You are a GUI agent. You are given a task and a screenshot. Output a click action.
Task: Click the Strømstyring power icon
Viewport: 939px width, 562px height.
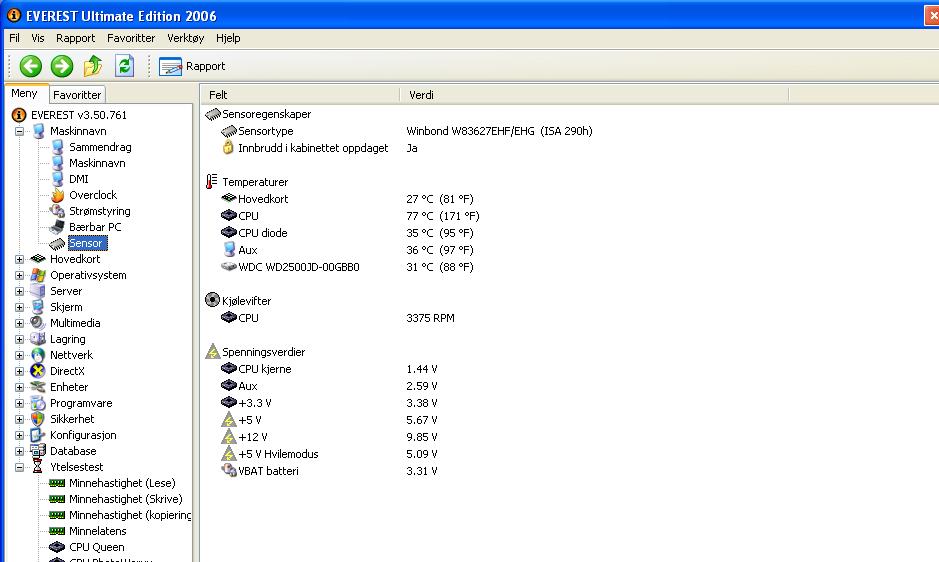coord(57,211)
